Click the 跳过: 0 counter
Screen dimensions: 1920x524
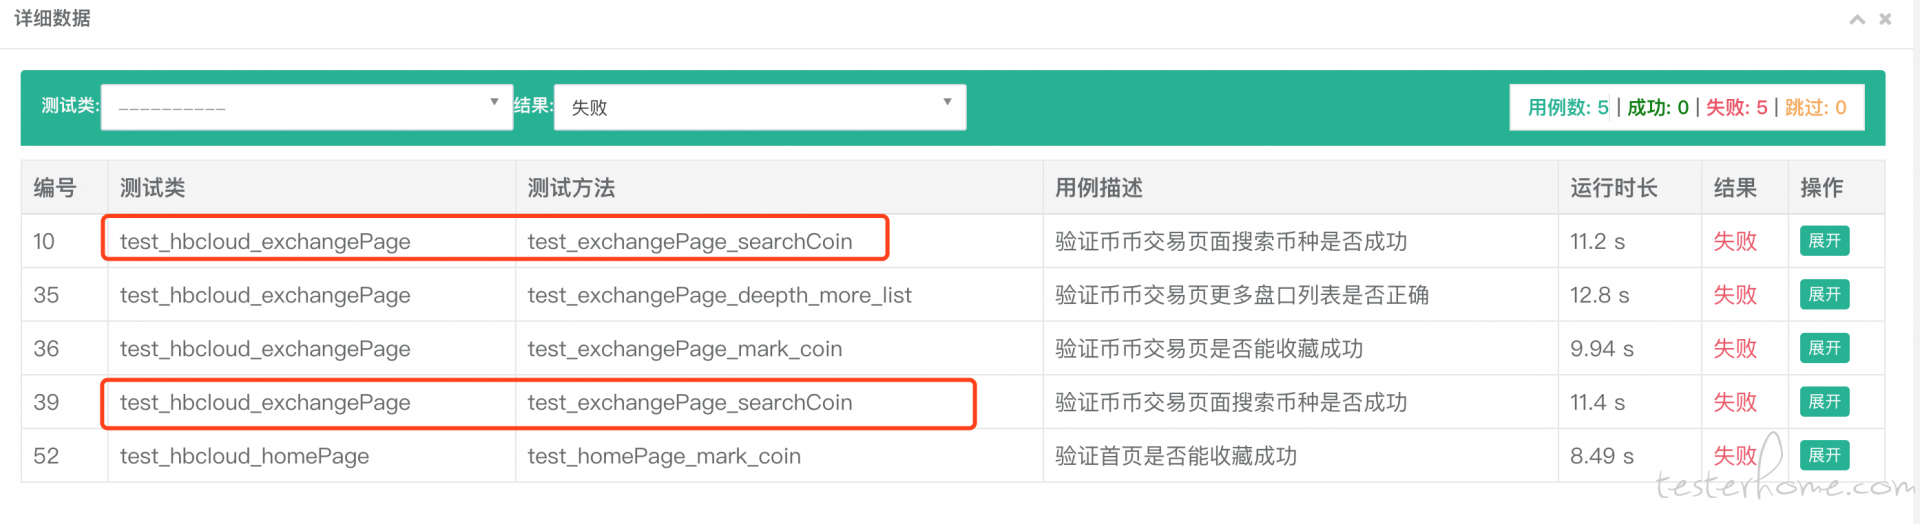tap(1816, 108)
